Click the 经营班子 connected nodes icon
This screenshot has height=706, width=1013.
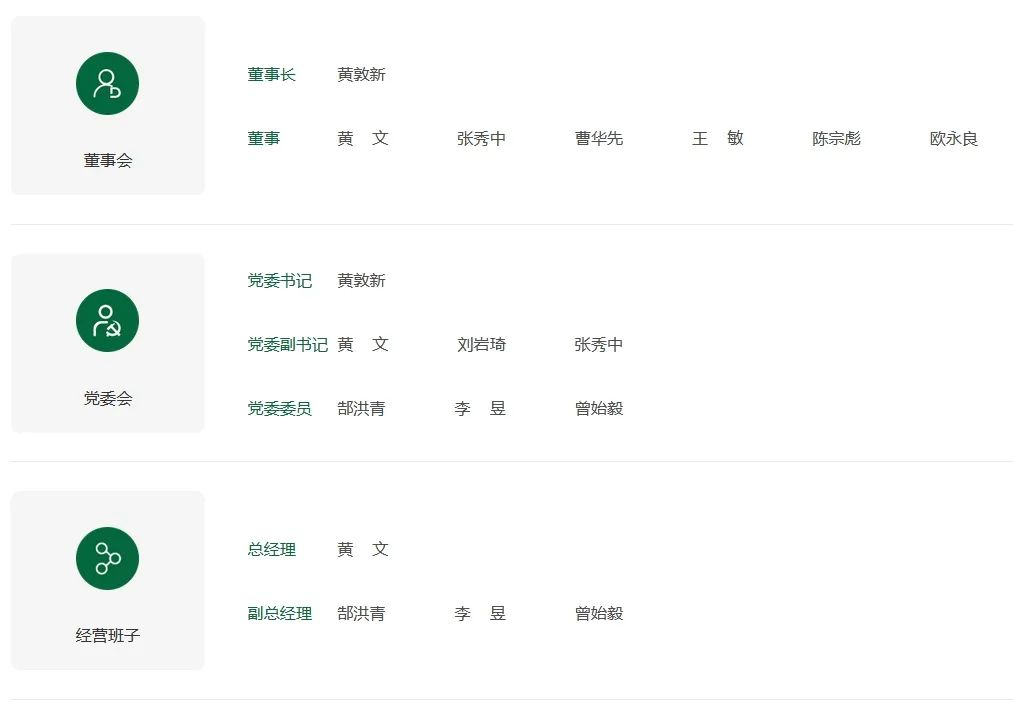tap(107, 558)
